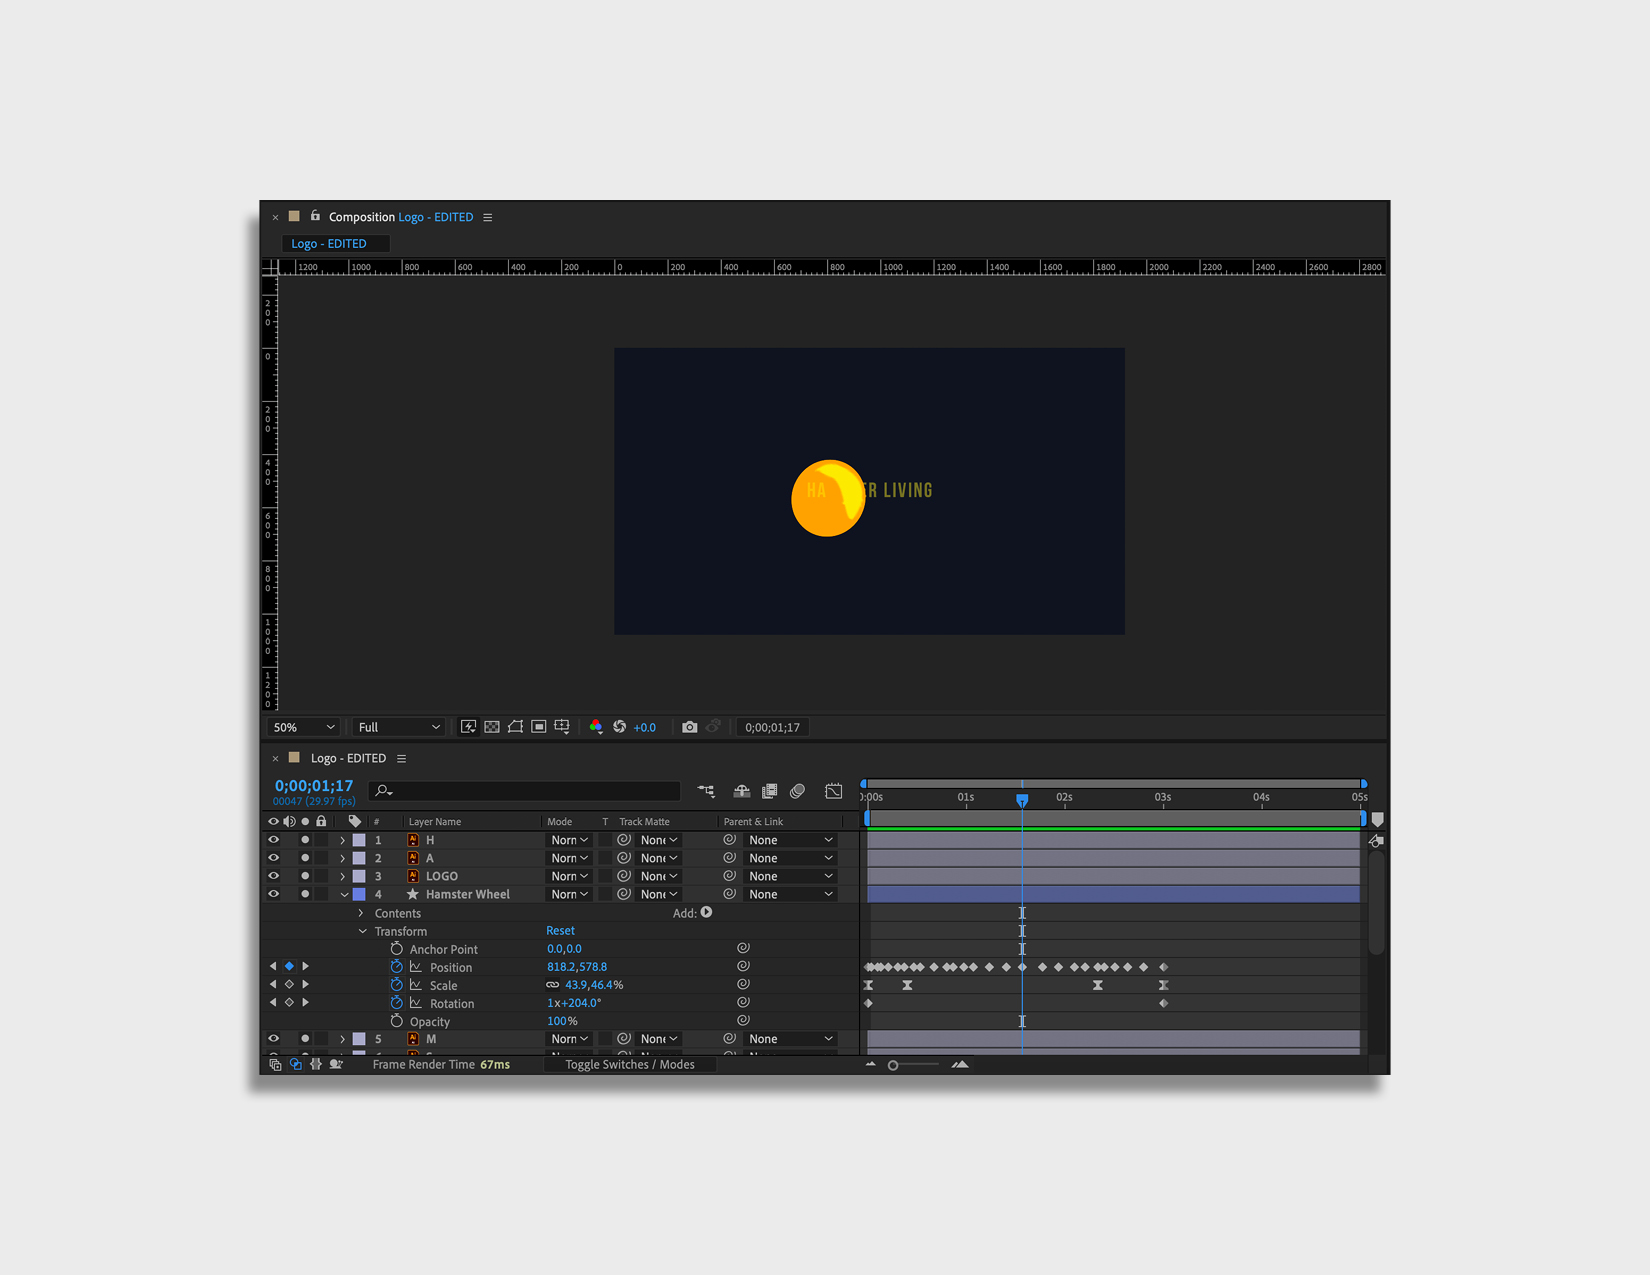Click Reset Exposure icon
1650x1275 pixels.
tap(620, 727)
